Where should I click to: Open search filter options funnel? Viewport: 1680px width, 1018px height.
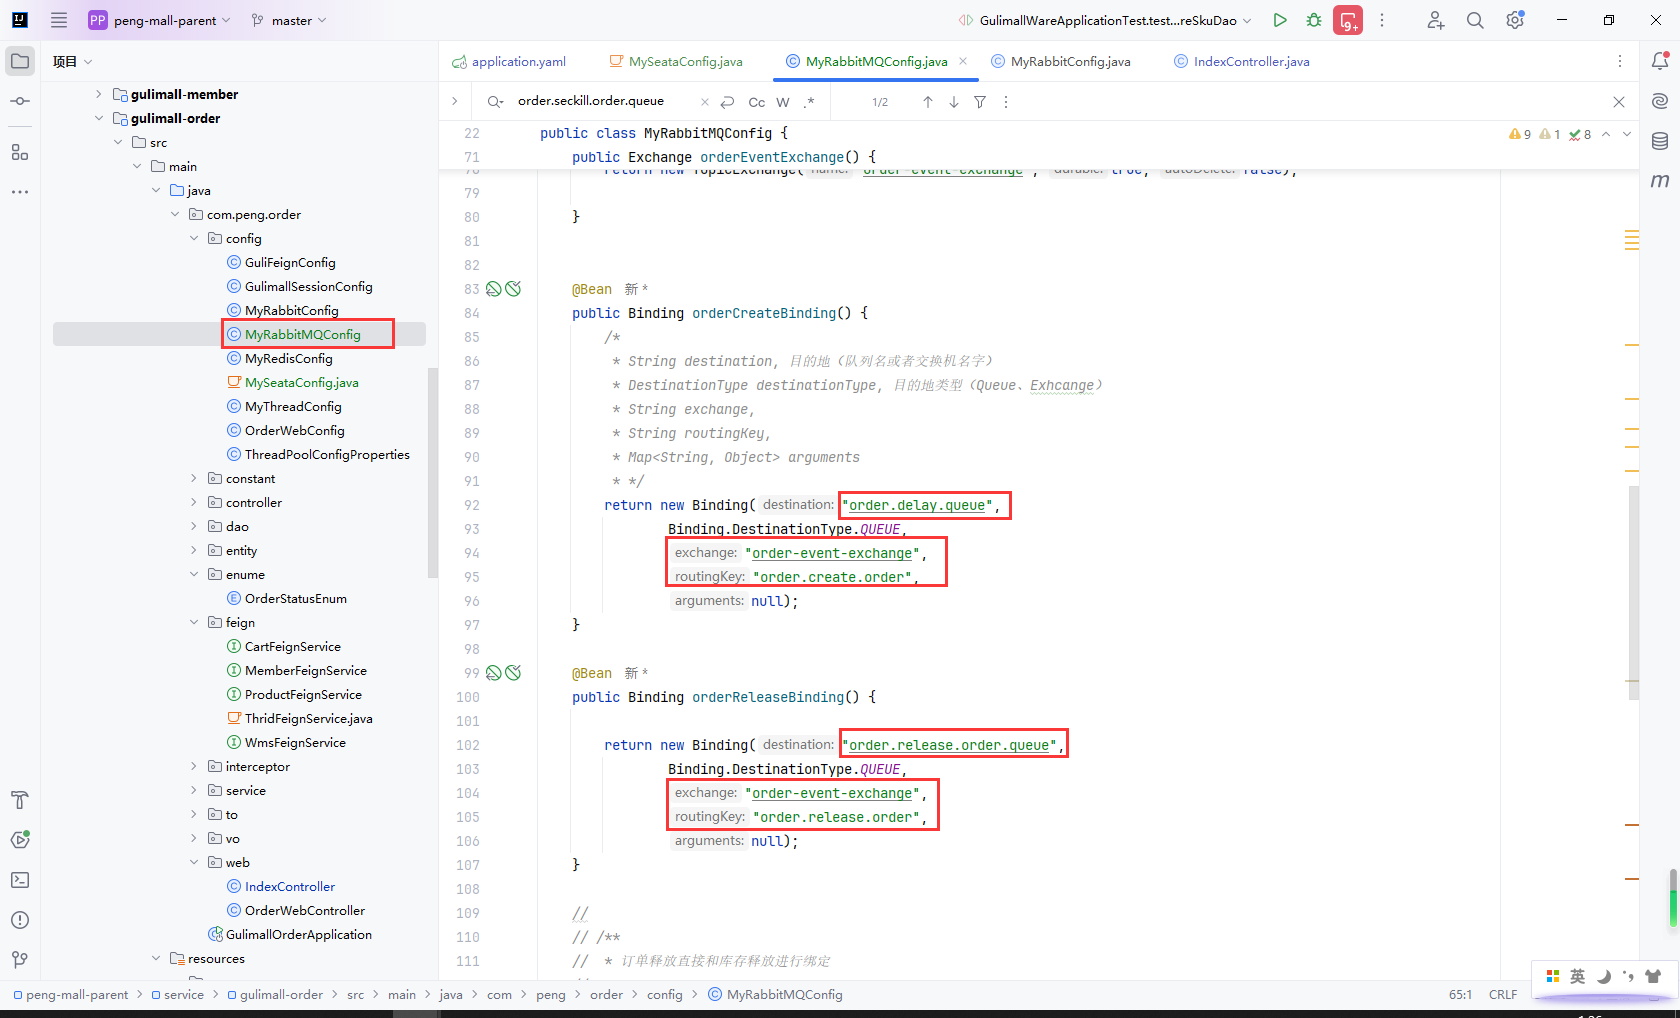click(980, 102)
